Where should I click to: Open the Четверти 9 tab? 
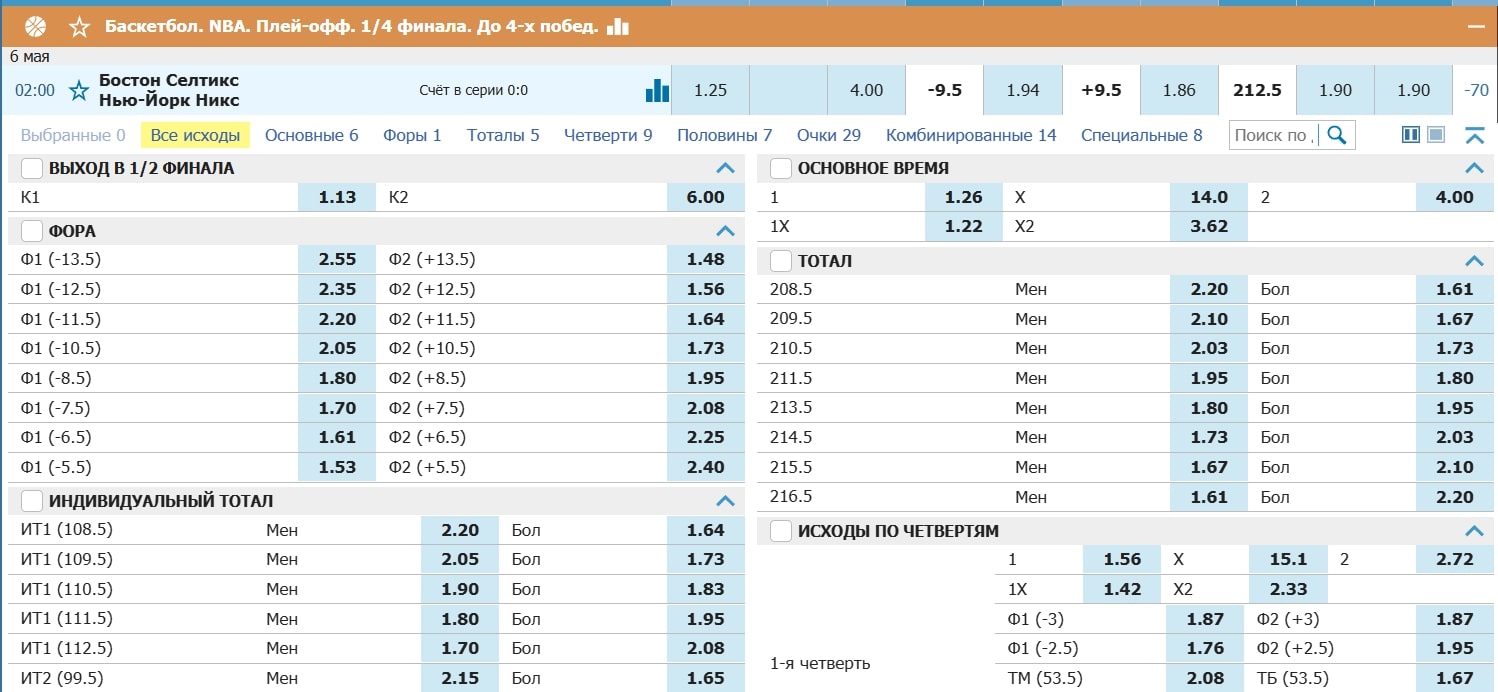click(608, 135)
